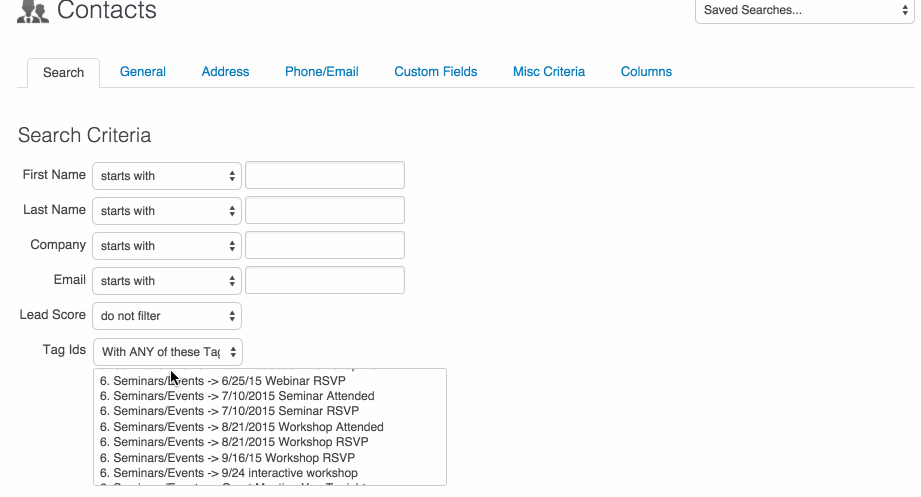This screenshot has width=921, height=497.
Task: Open the Tag Ids condition dropdown
Action: [x=168, y=352]
